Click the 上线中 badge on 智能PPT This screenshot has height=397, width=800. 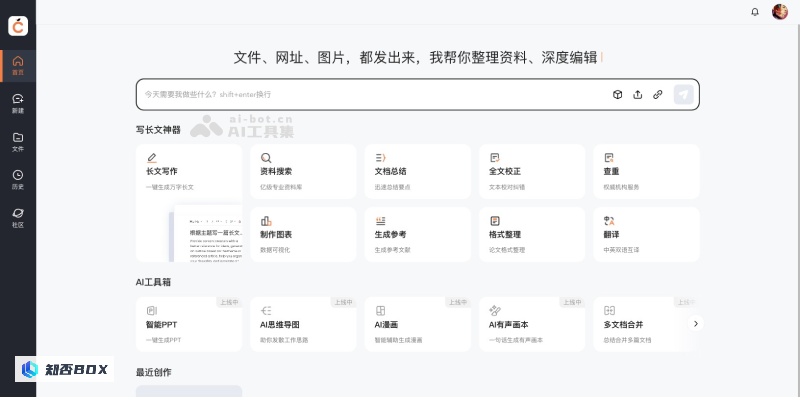229,302
